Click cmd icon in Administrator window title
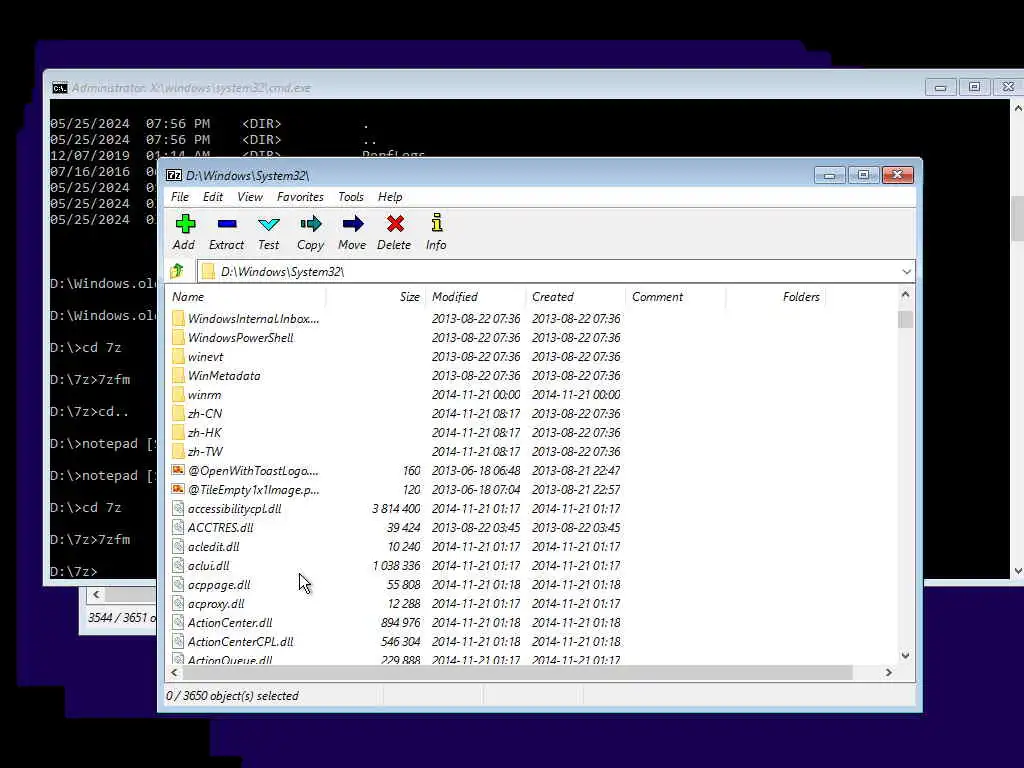The image size is (1024, 768). 59,88
